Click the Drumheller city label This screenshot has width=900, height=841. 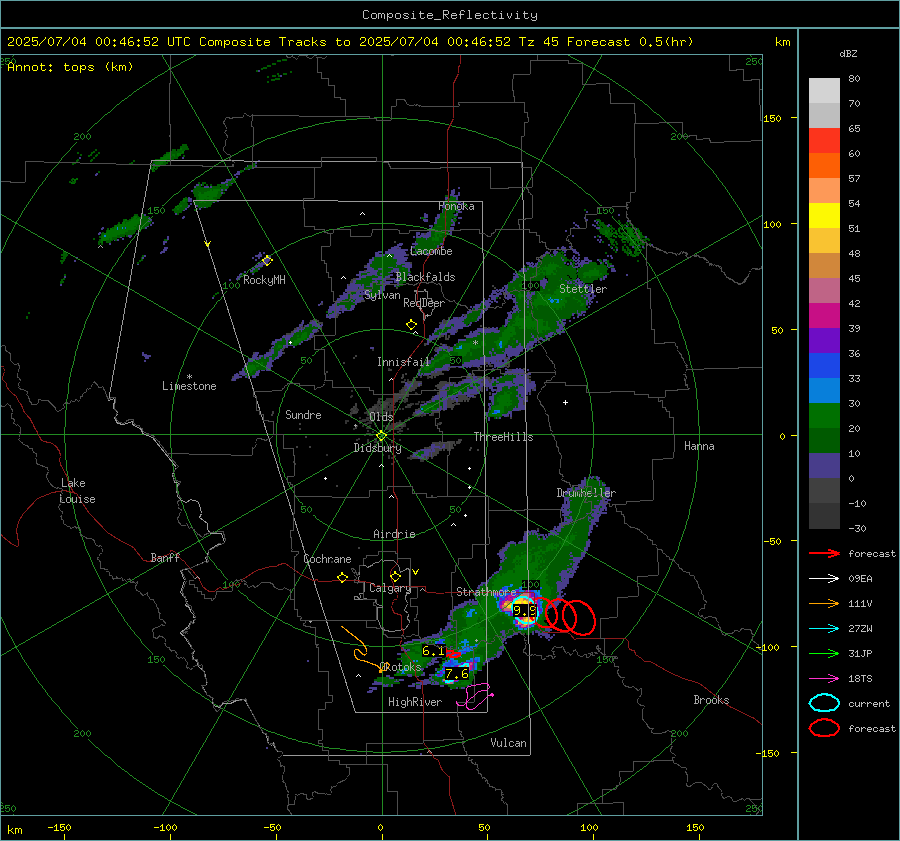tap(586, 493)
